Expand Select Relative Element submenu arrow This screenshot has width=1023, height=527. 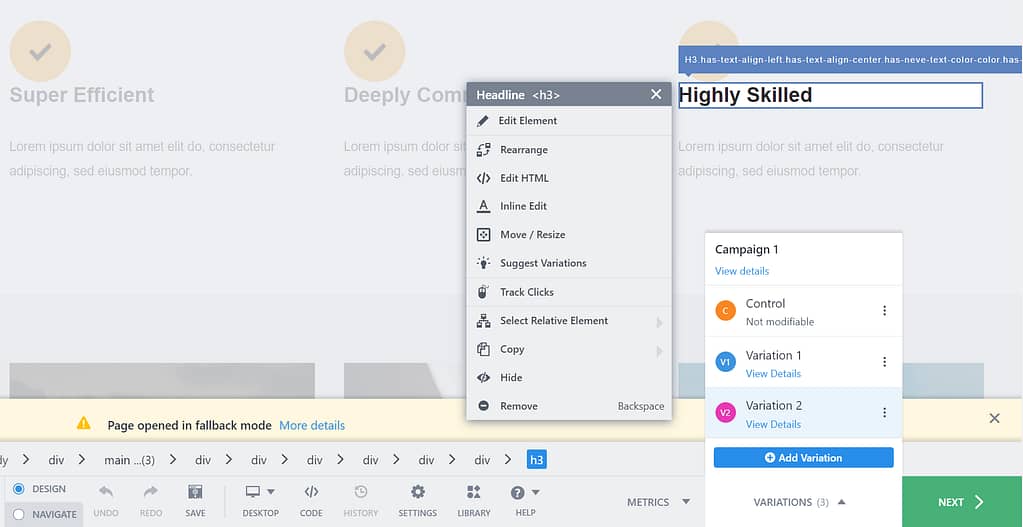point(659,322)
